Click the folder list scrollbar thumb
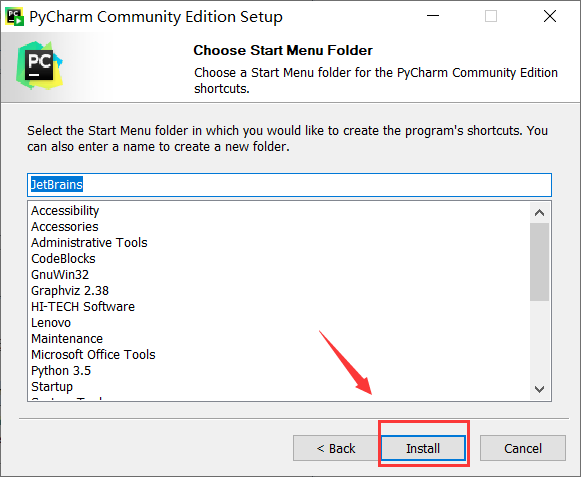 tap(540, 262)
